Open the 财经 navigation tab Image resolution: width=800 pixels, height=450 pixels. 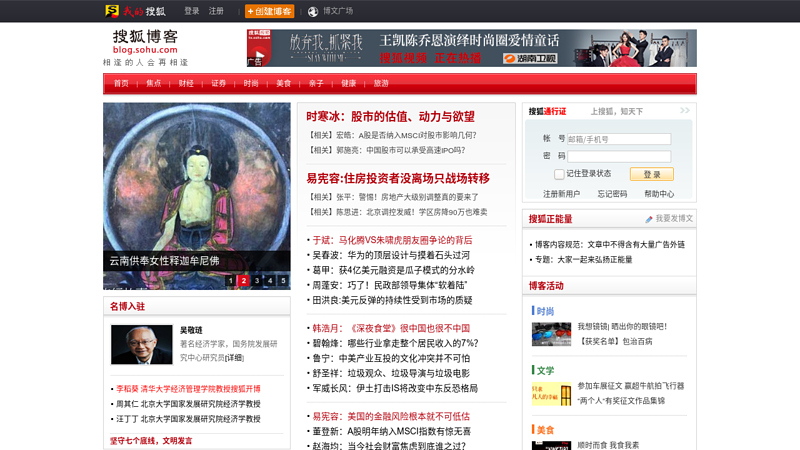(186, 83)
